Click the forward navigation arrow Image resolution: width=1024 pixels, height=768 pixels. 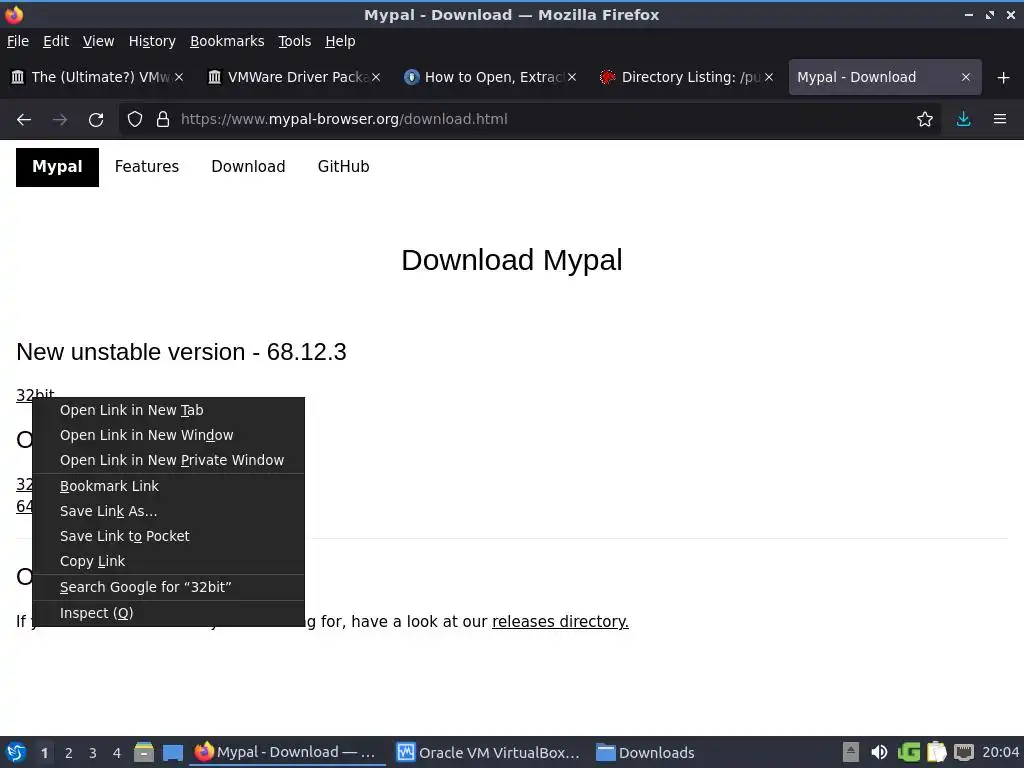point(60,120)
